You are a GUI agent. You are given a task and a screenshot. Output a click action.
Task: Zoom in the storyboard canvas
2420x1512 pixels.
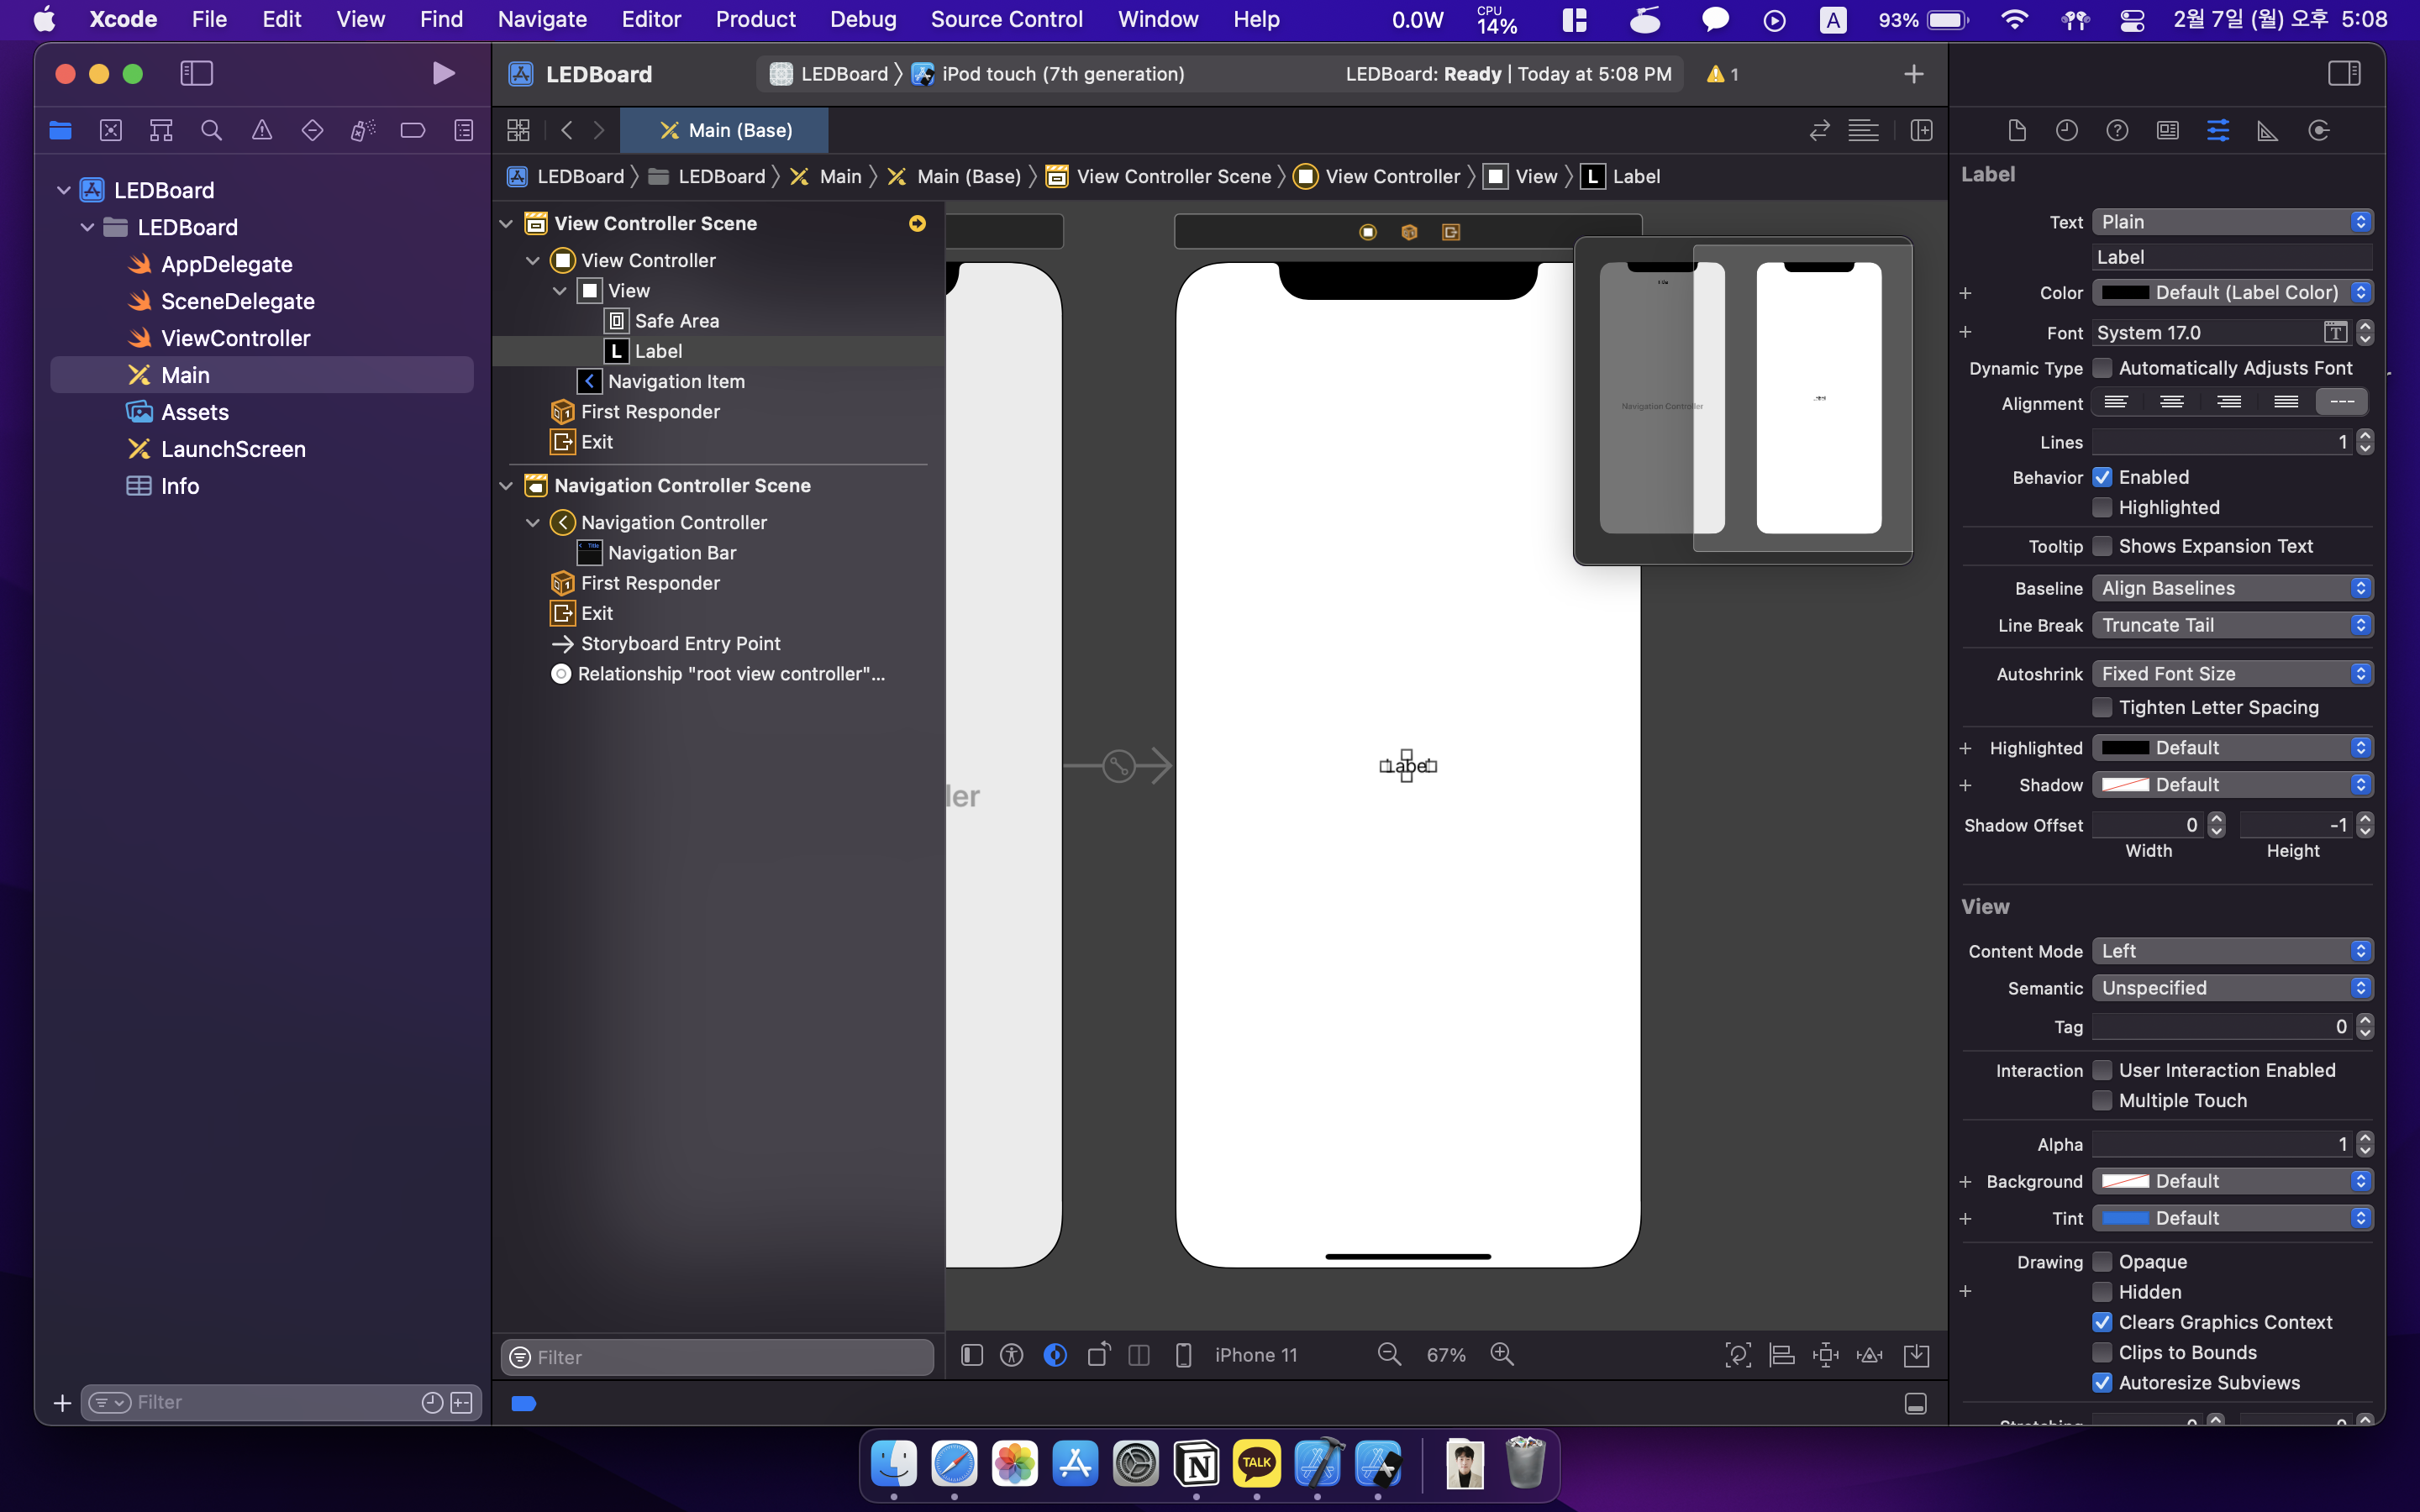(1502, 1354)
